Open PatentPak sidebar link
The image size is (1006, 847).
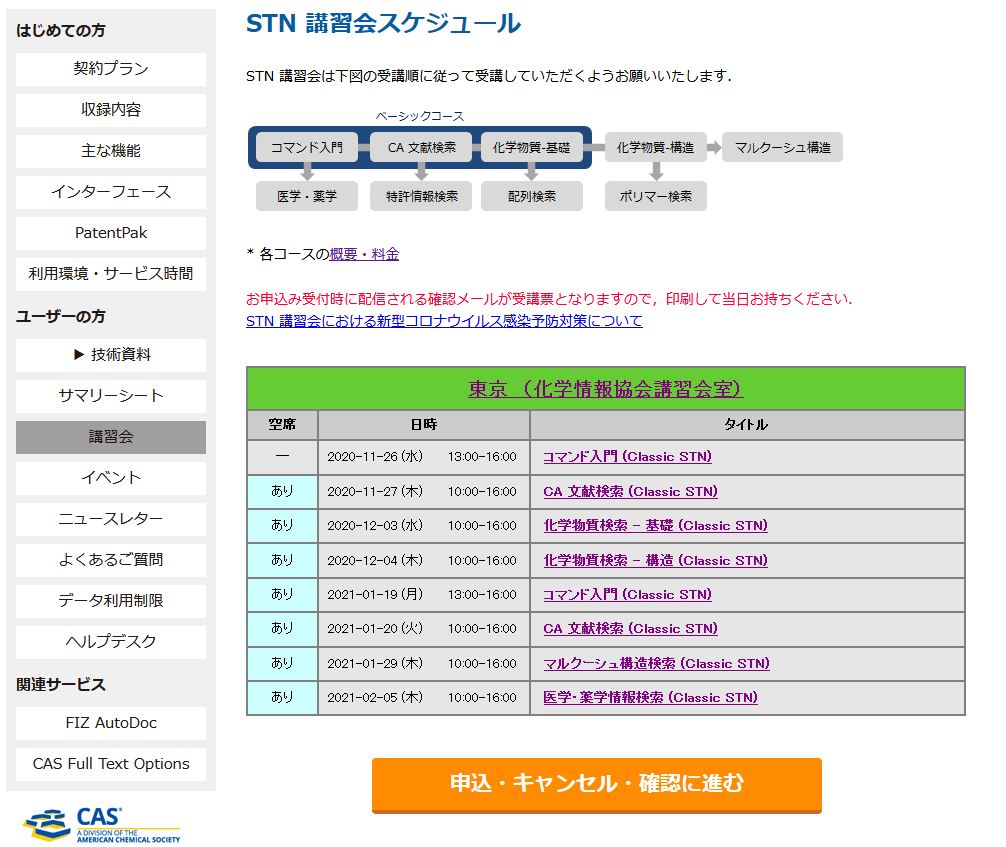[x=111, y=233]
